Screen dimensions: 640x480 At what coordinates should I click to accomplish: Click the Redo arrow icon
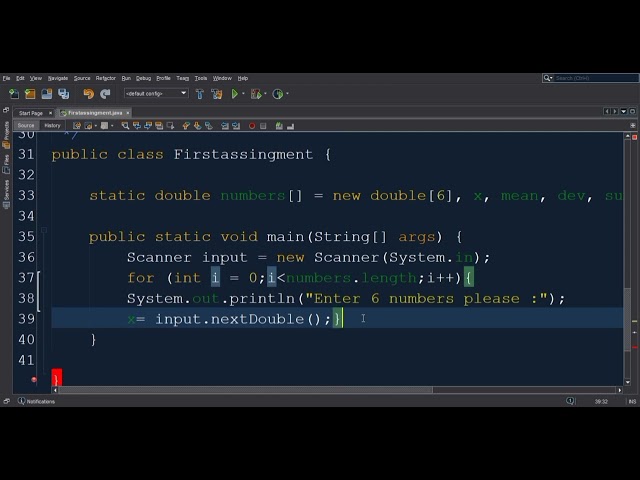point(105,94)
